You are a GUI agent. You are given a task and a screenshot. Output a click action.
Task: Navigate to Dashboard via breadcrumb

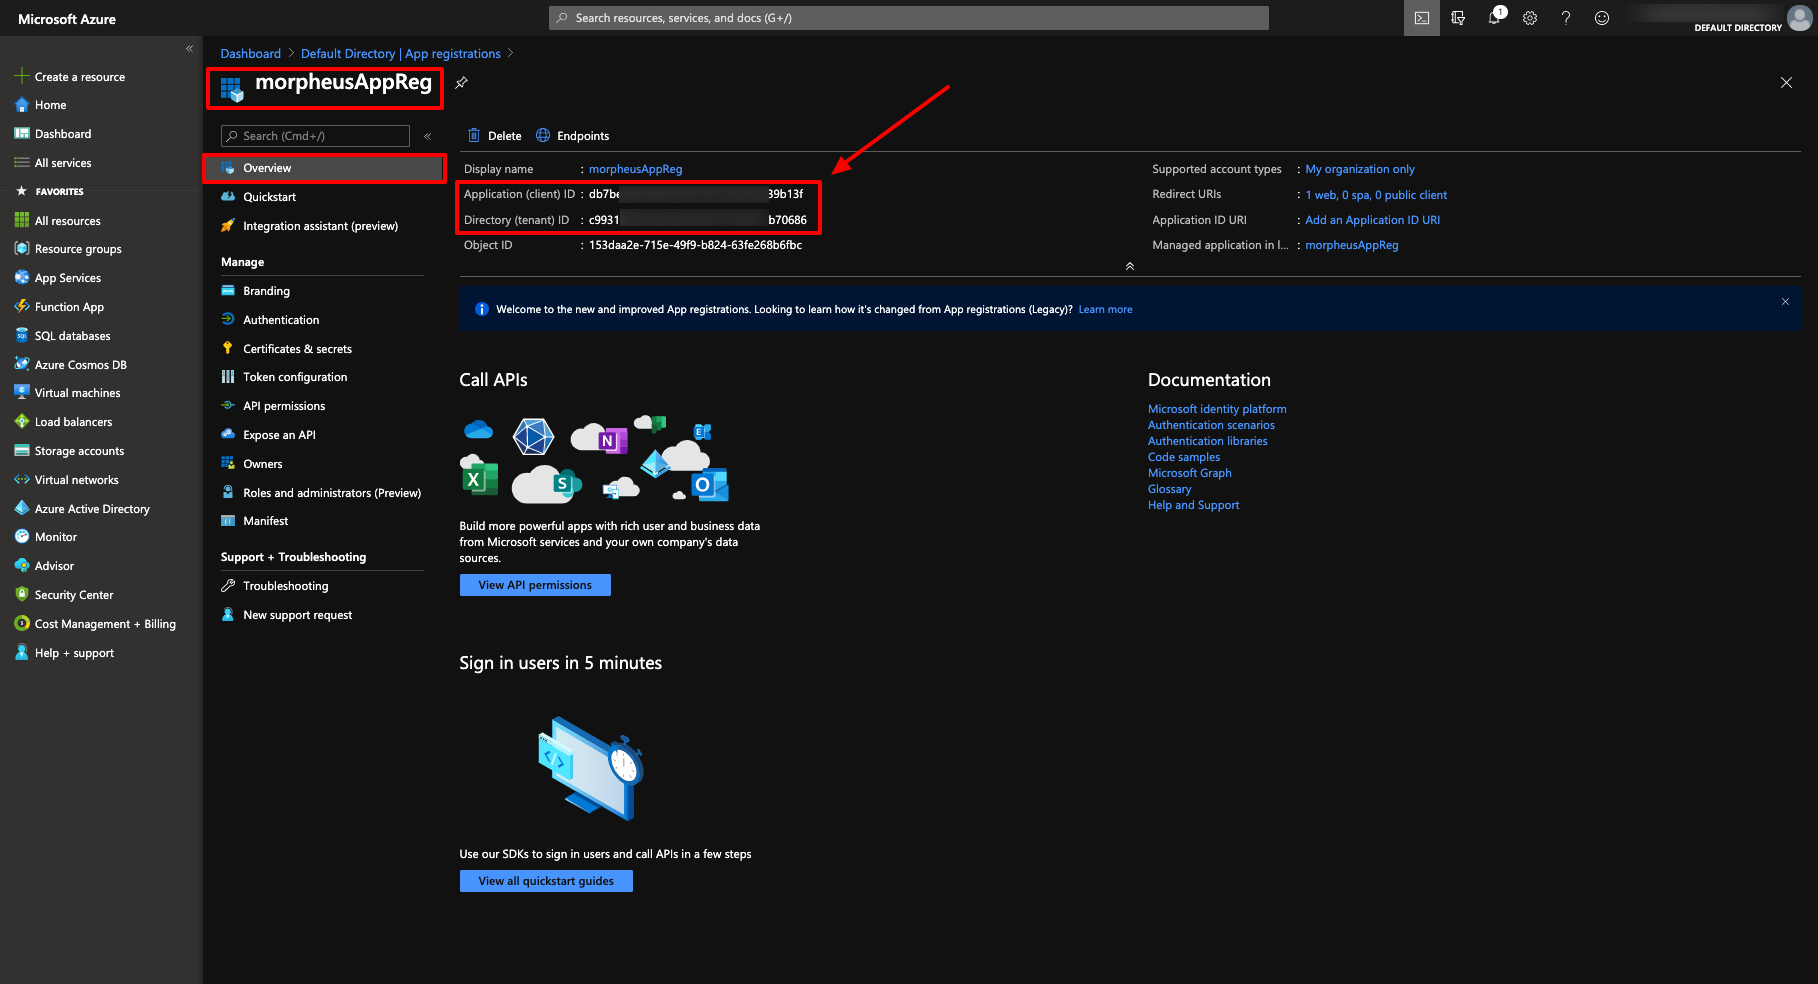pyautogui.click(x=250, y=53)
